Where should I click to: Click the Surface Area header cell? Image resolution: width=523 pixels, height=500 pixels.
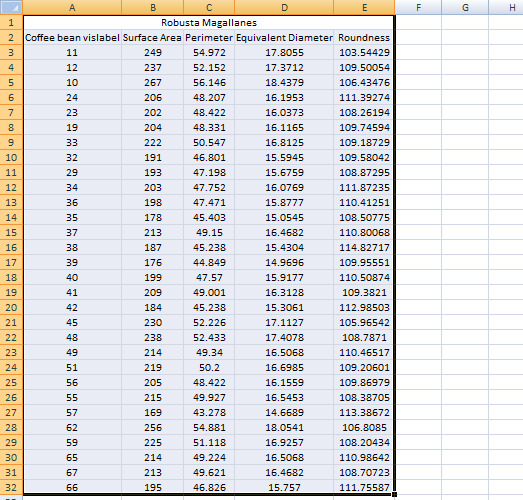pyautogui.click(x=152, y=37)
